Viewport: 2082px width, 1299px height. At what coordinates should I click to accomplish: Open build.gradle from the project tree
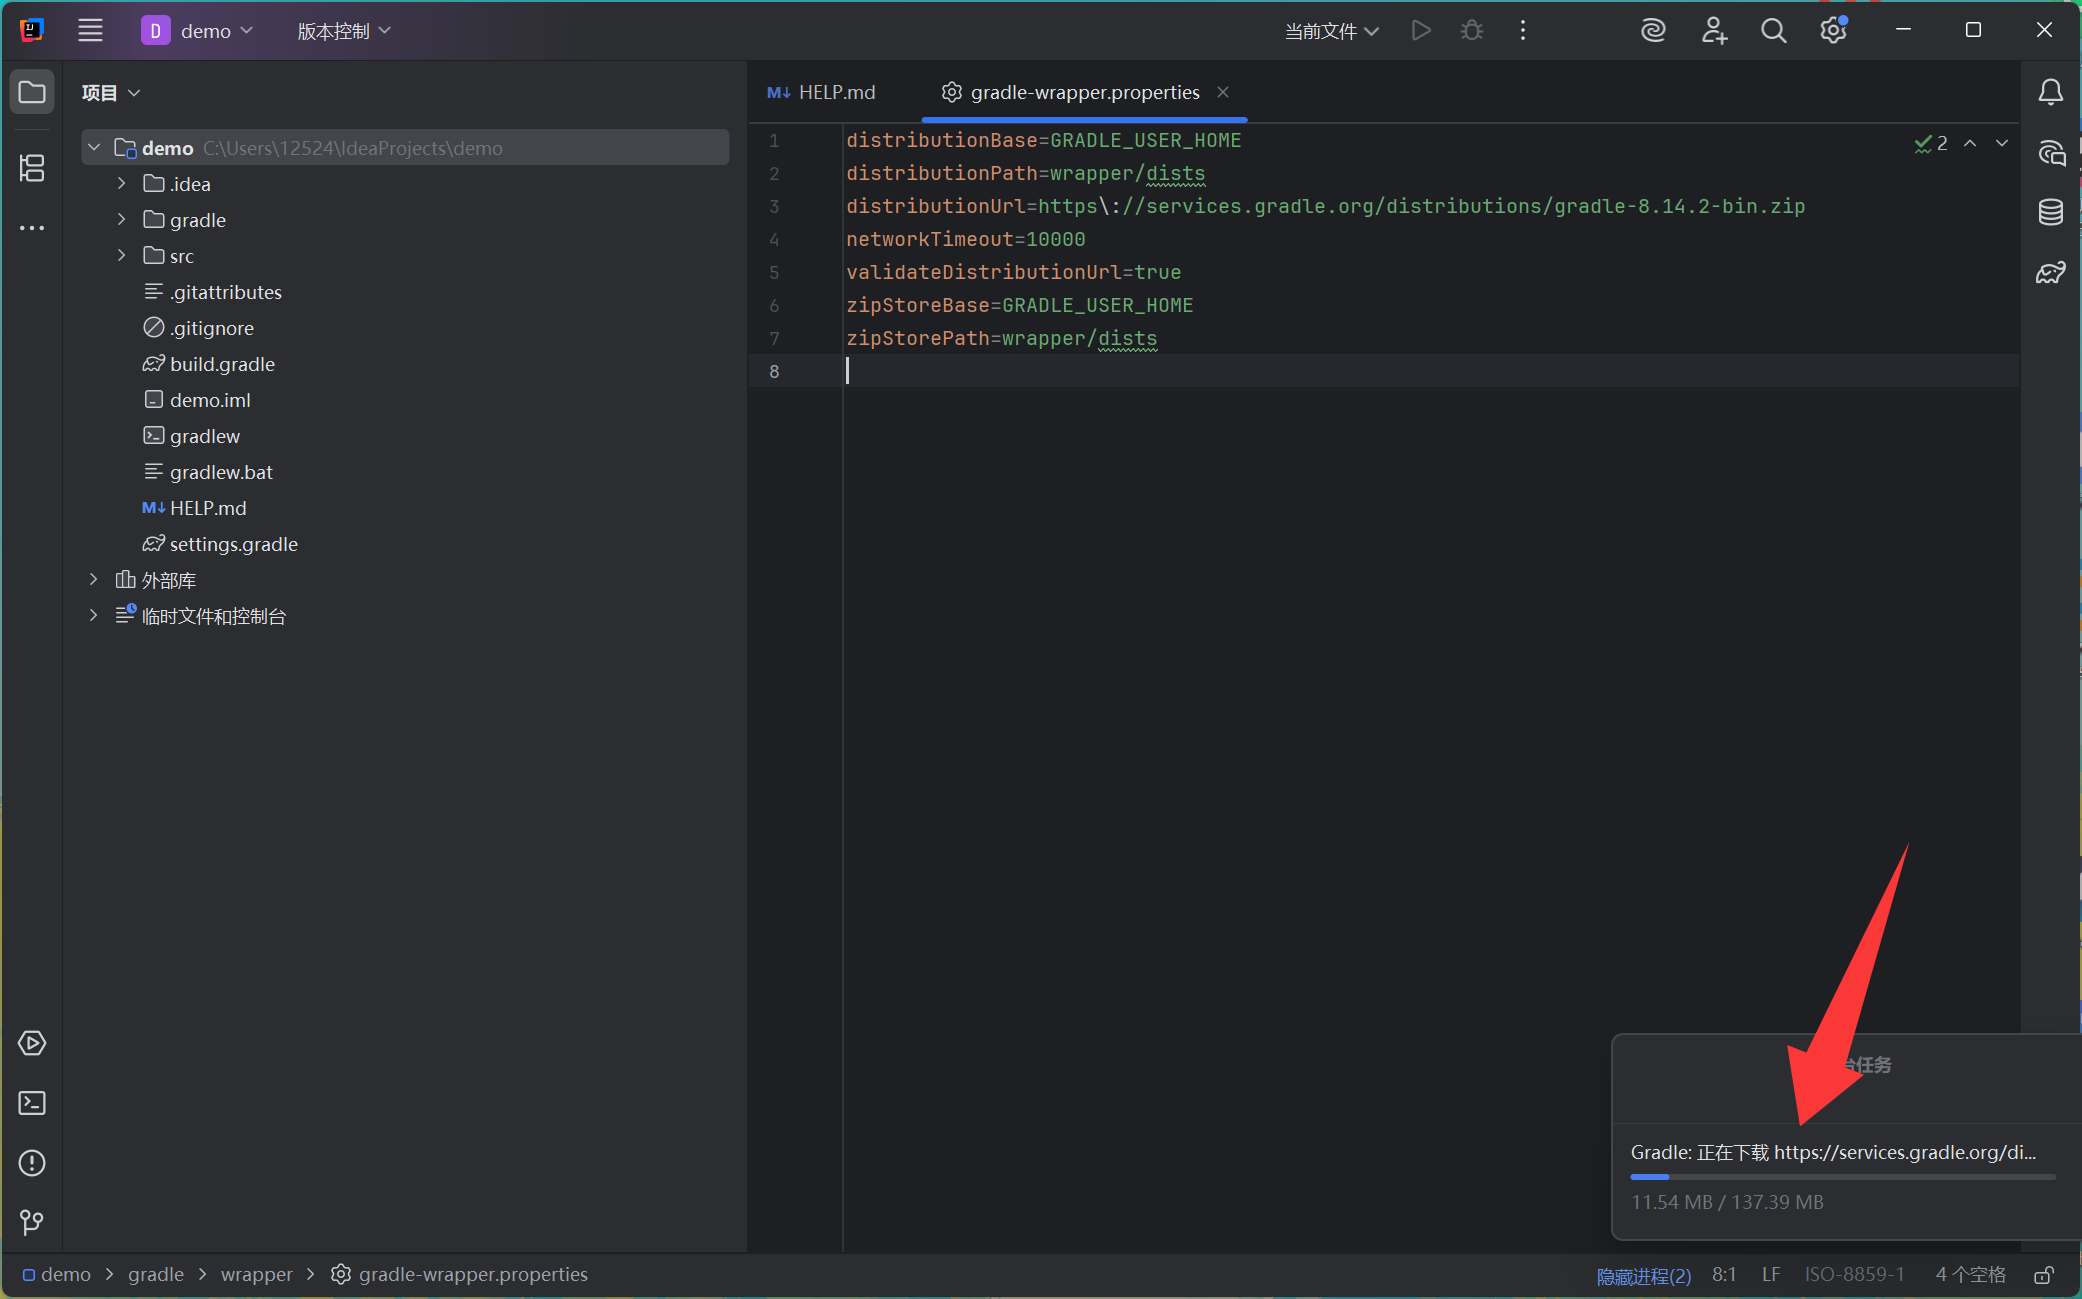click(222, 364)
